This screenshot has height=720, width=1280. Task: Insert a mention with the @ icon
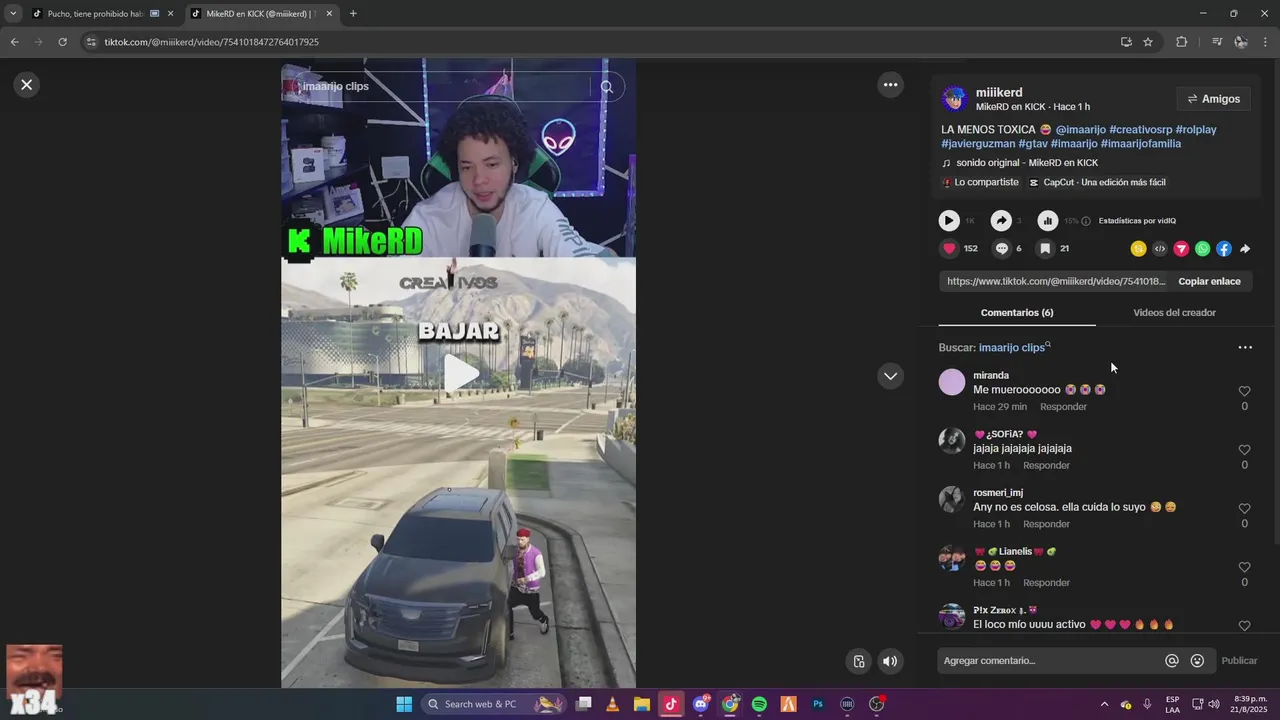pyautogui.click(x=1172, y=661)
